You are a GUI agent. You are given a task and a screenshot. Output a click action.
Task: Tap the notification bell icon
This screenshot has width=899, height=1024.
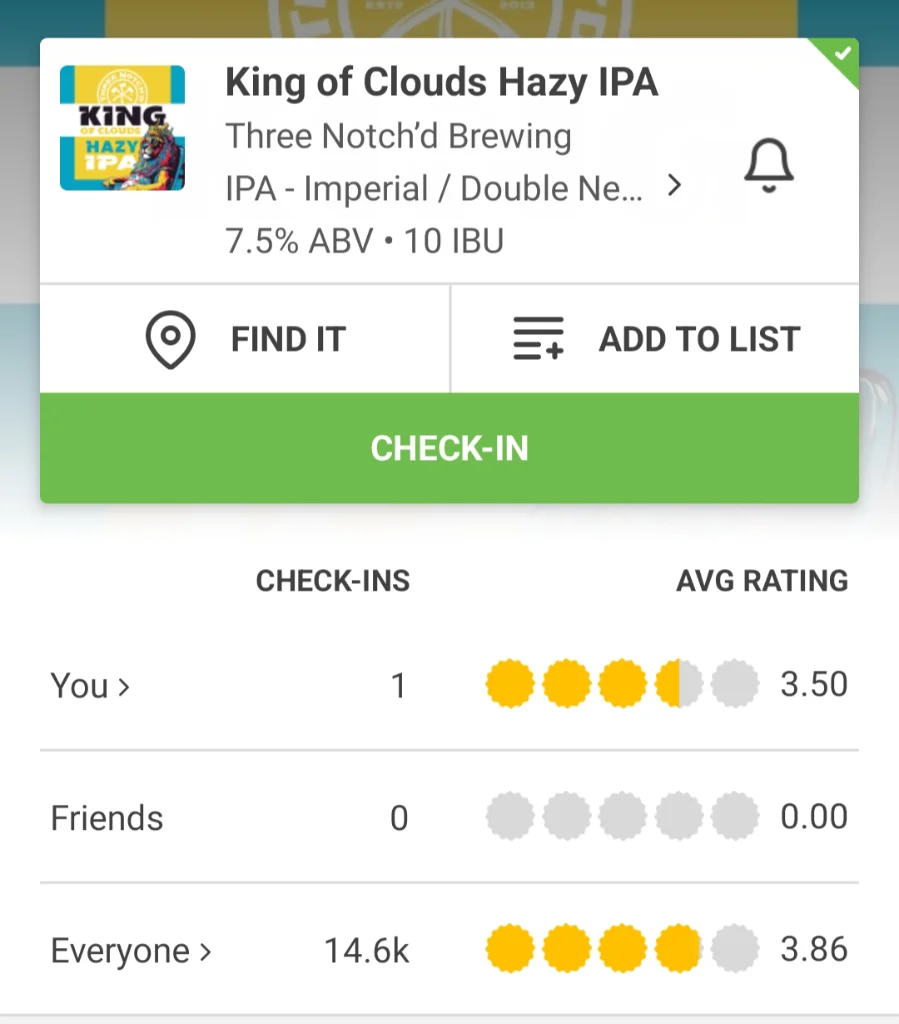click(768, 165)
